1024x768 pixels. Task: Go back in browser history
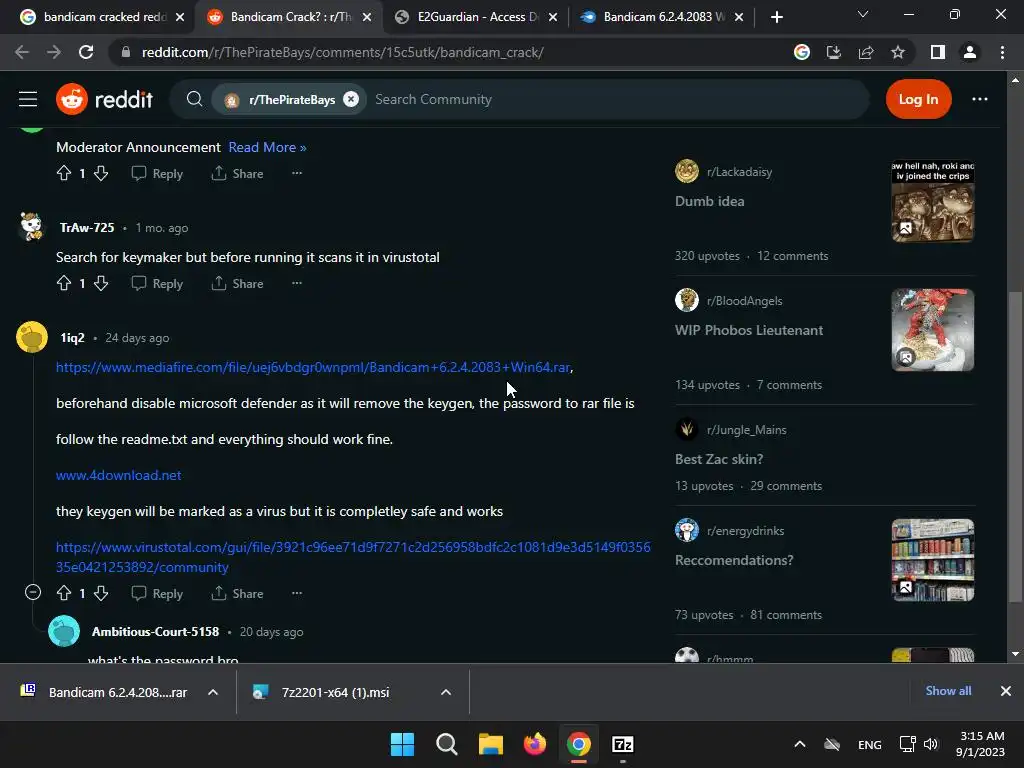(x=22, y=52)
